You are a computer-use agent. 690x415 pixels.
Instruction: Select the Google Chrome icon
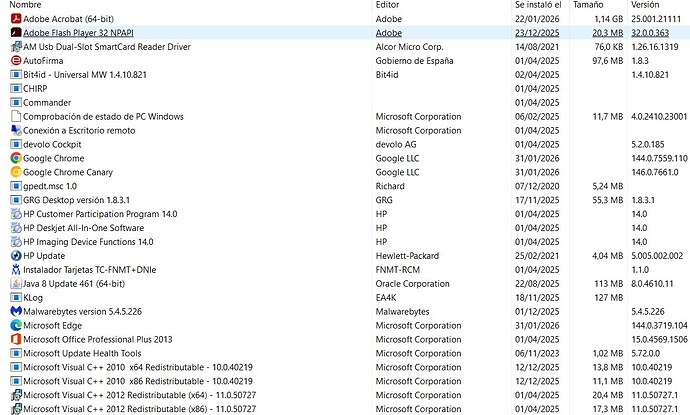15,158
